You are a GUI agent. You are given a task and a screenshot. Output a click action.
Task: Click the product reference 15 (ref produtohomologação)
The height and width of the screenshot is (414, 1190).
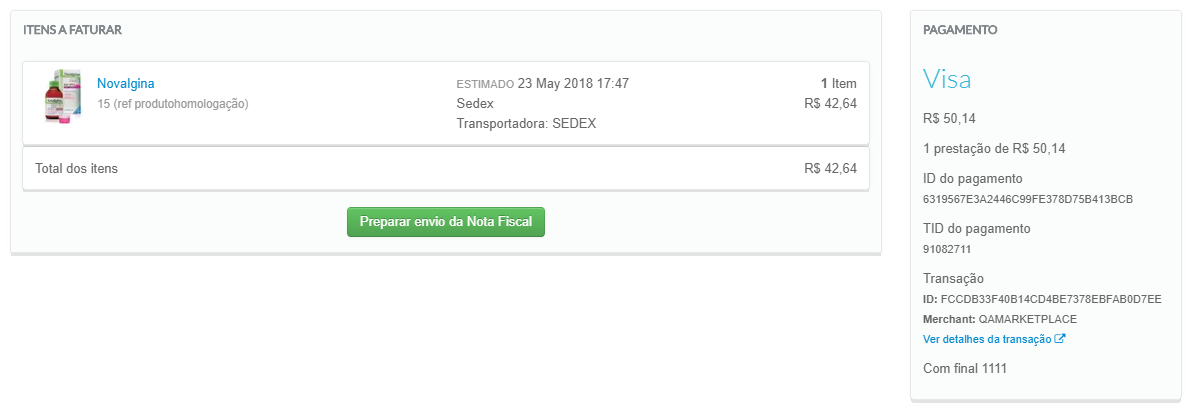pyautogui.click(x=172, y=103)
